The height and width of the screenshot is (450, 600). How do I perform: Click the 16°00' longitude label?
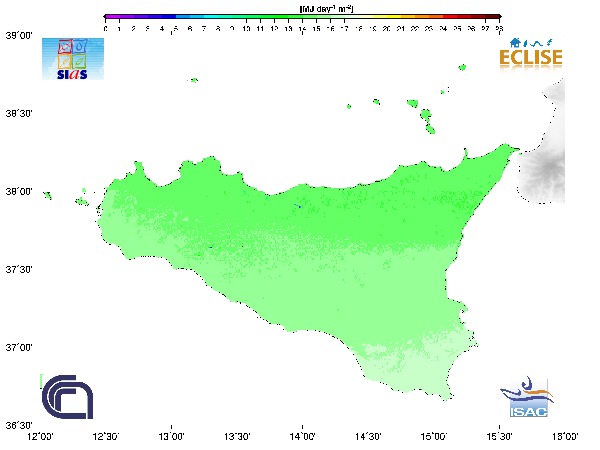coord(565,437)
